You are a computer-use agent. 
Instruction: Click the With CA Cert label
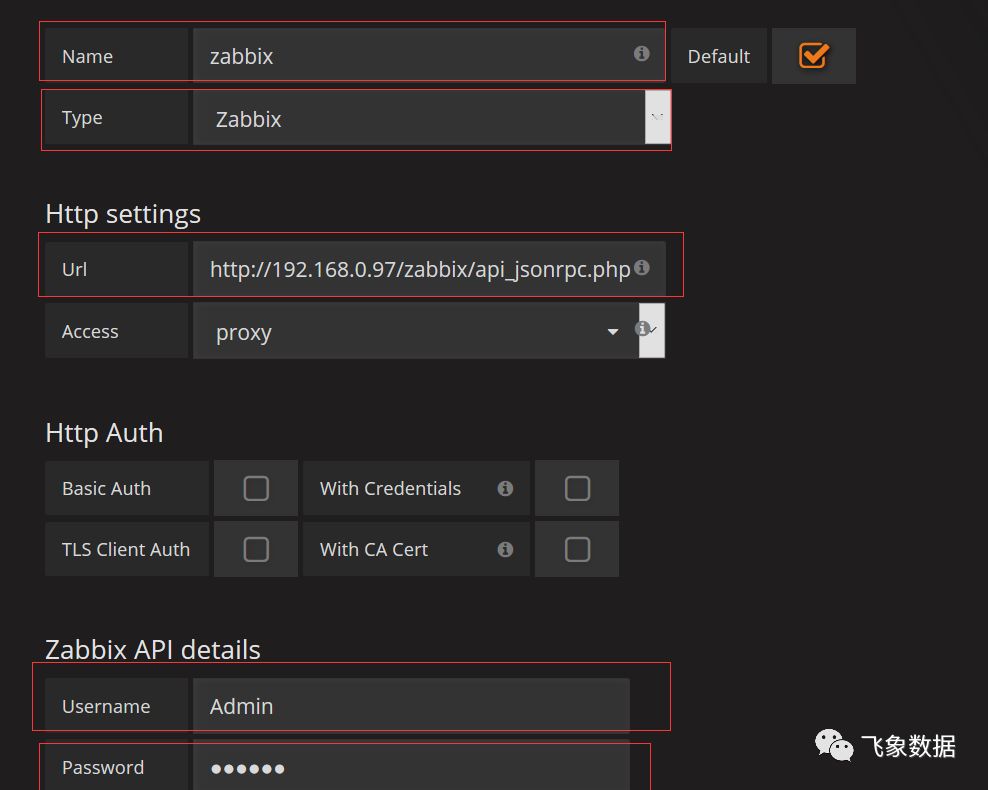coord(374,549)
